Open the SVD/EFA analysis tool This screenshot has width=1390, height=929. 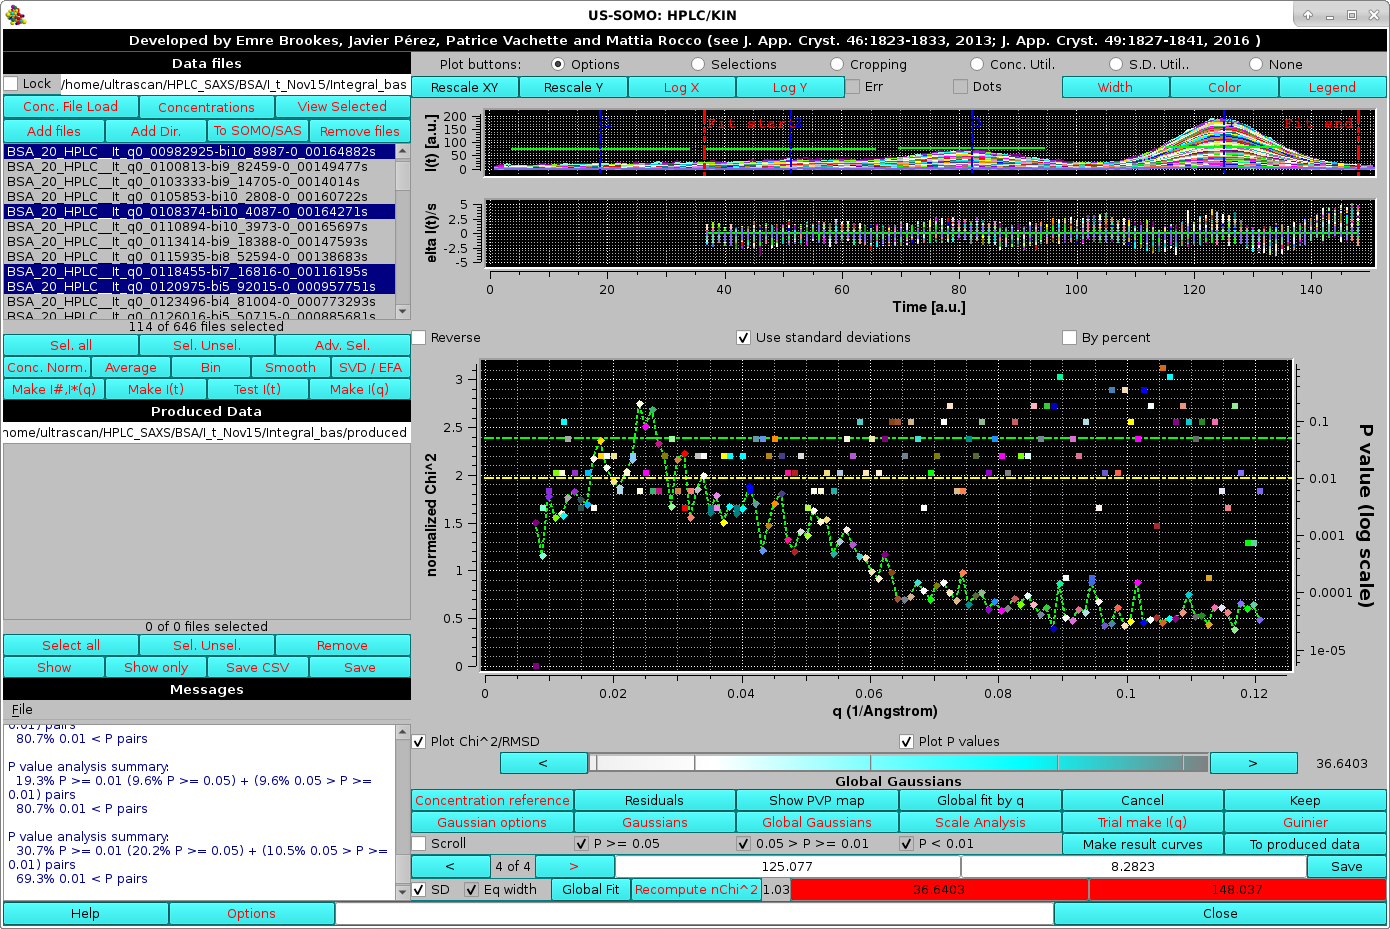coord(371,367)
